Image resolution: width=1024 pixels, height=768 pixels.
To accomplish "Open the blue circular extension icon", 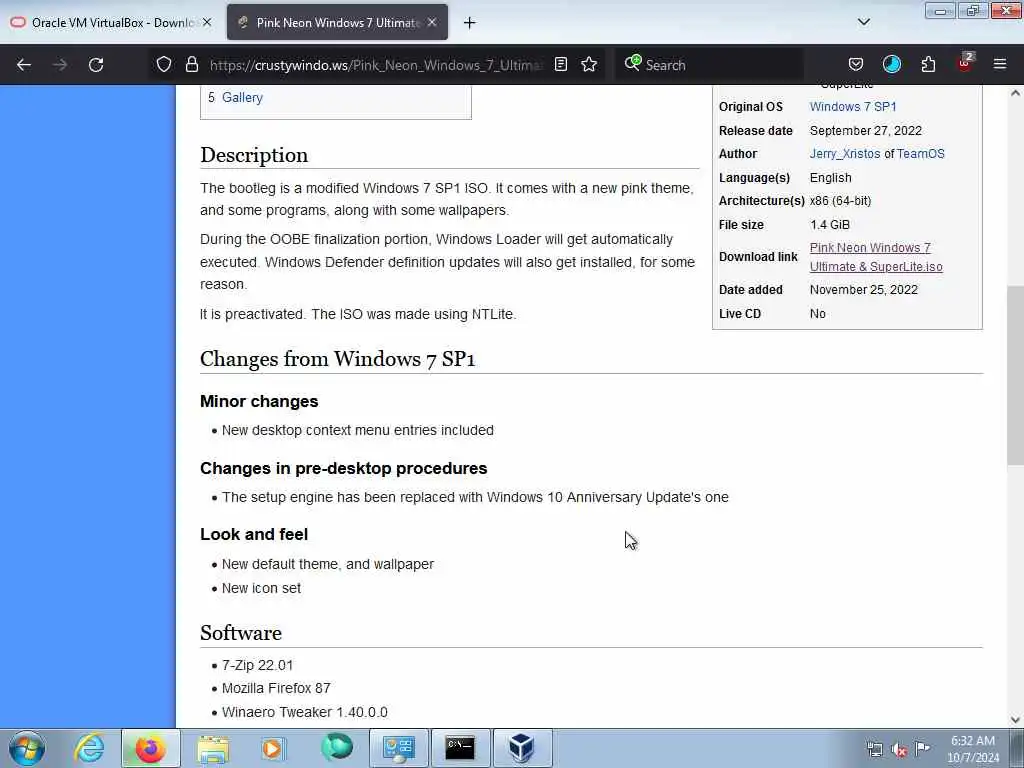I will pyautogui.click(x=891, y=64).
